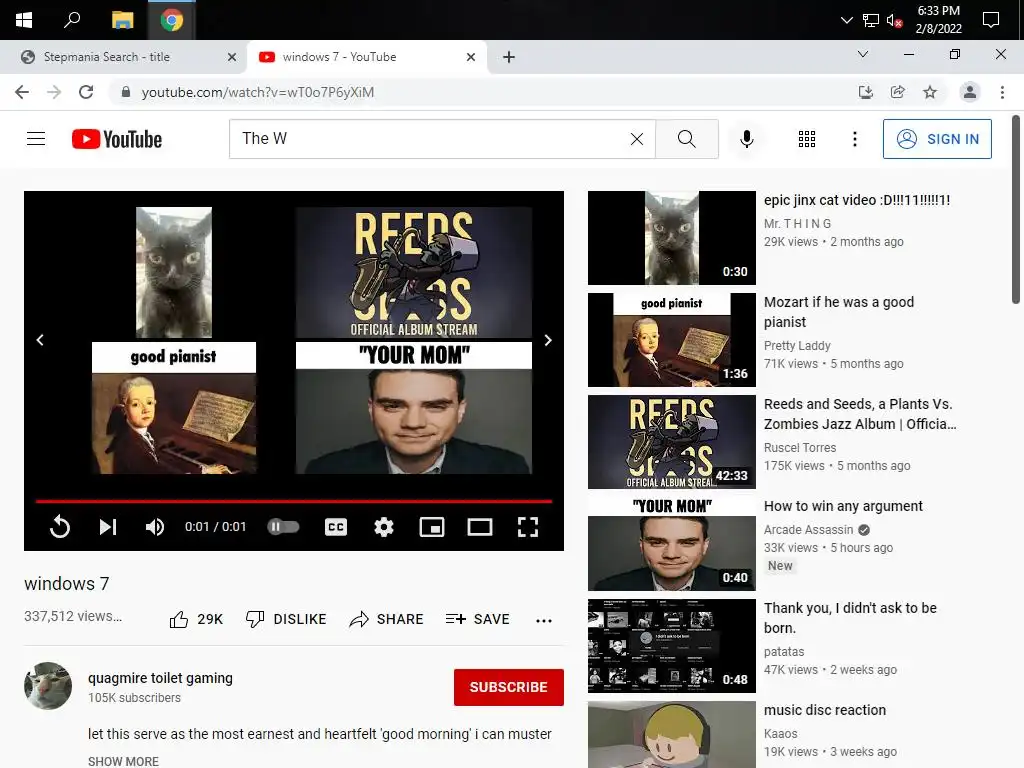Enter full screen mode
Viewport: 1024px width, 768px height.
[528, 526]
